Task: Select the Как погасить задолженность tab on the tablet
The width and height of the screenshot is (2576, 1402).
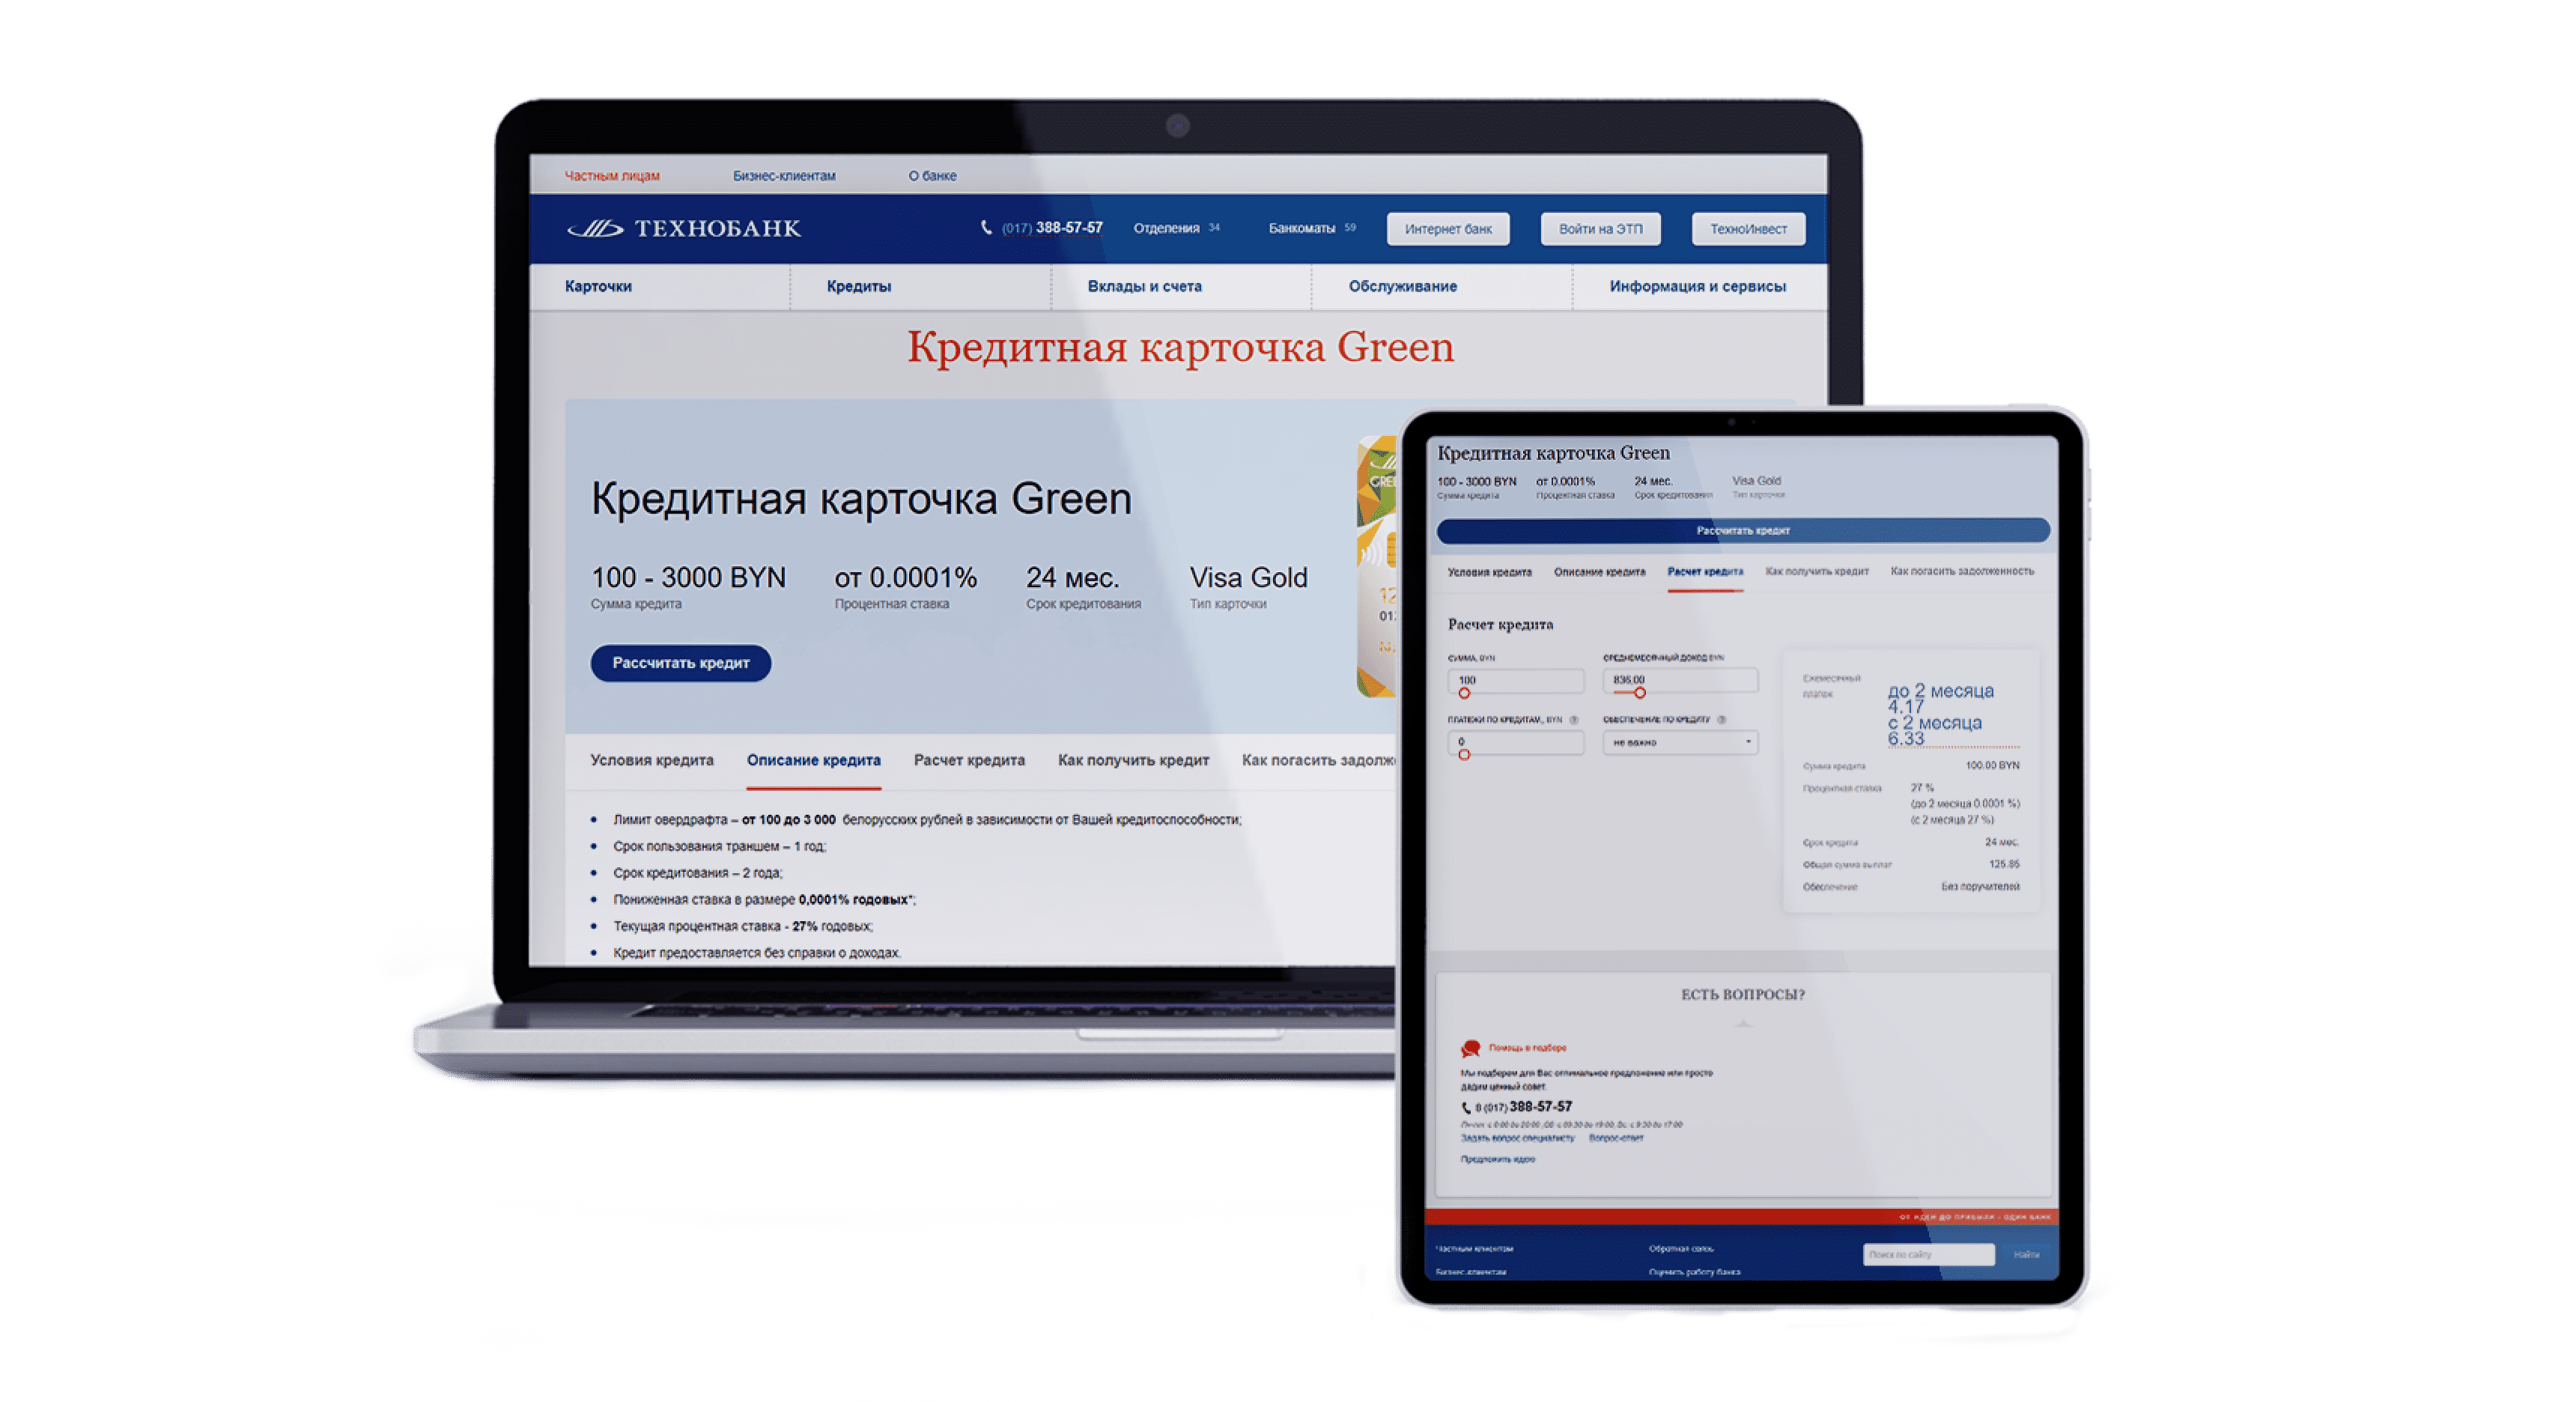Action: click(x=1962, y=572)
